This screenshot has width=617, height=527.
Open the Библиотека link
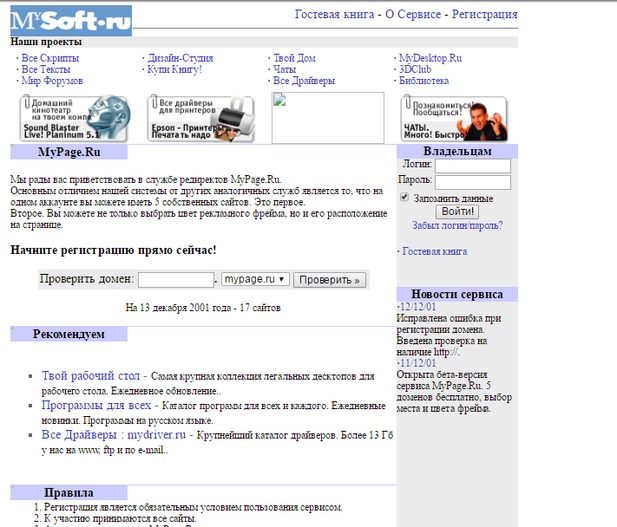click(424, 81)
